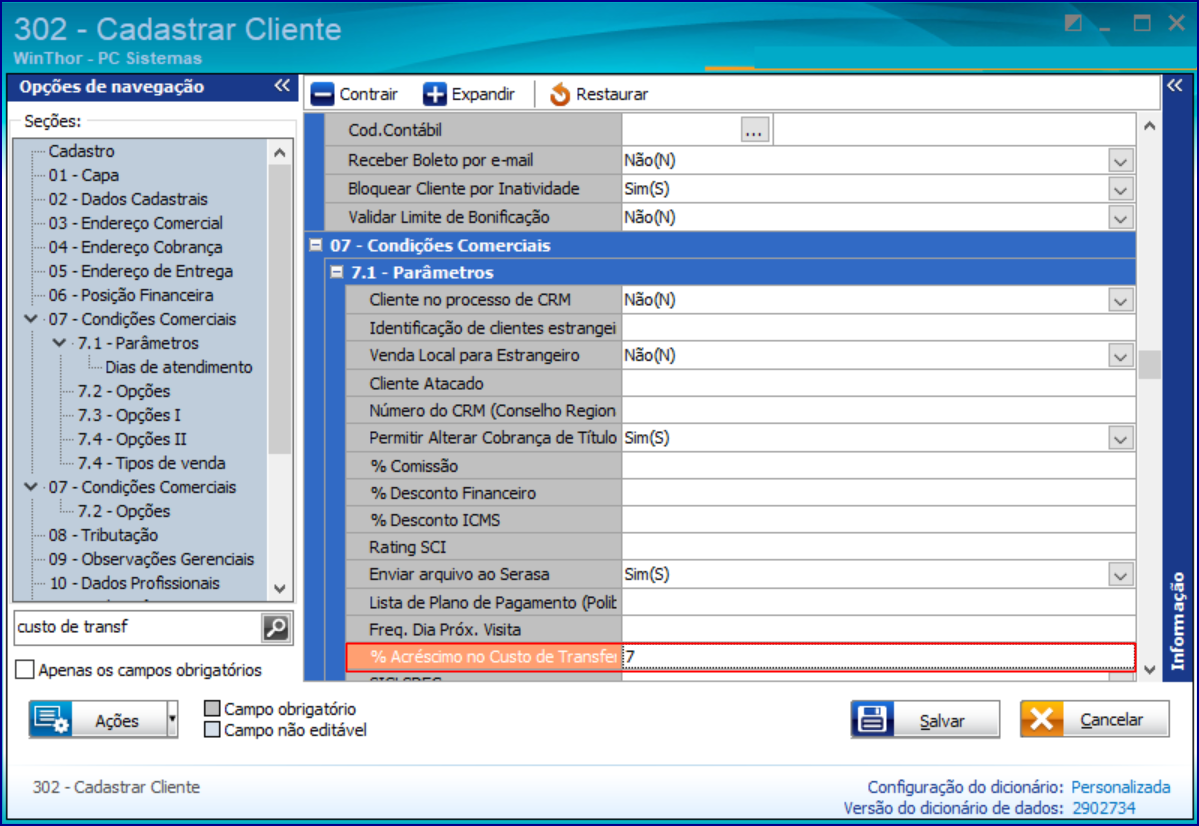Click the % Desconto ICMS value field
This screenshot has height=826, width=1199.
pyautogui.click(x=878, y=521)
